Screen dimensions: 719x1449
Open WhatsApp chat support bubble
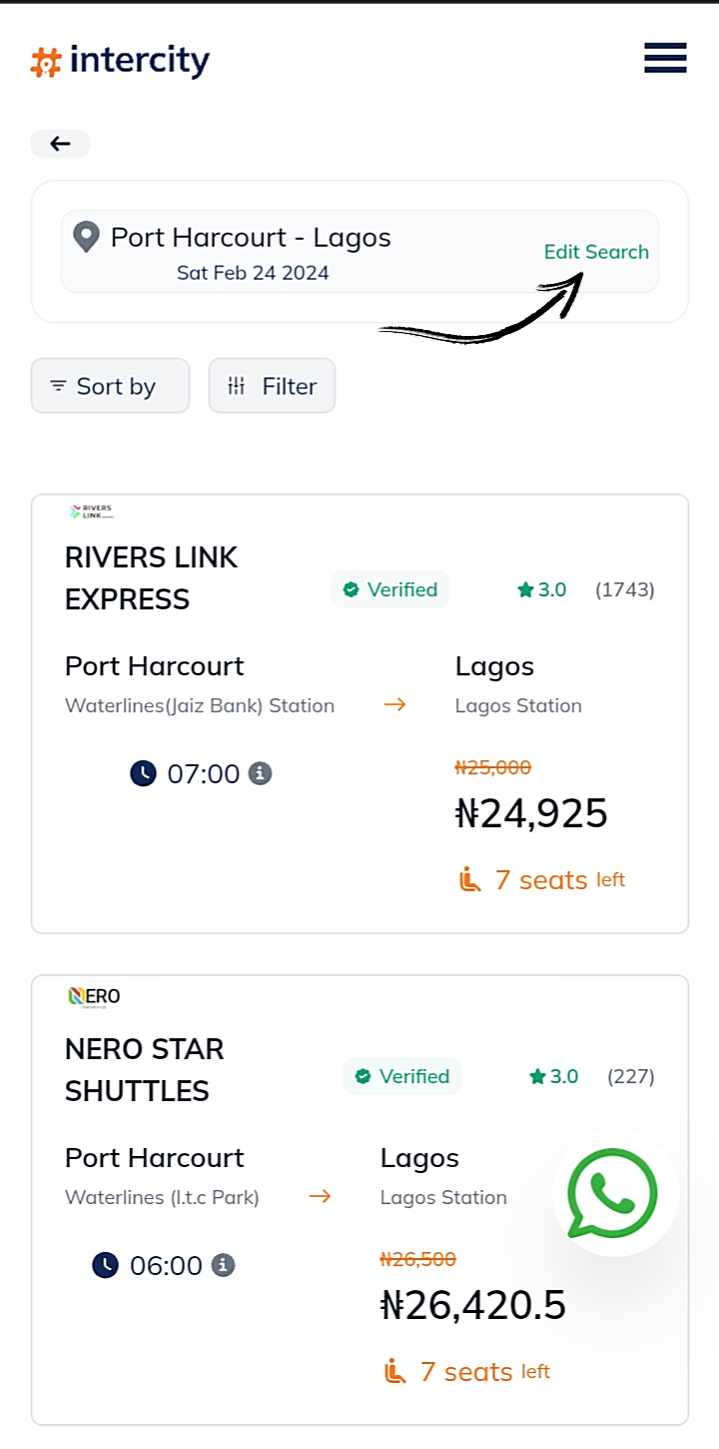coord(612,1193)
